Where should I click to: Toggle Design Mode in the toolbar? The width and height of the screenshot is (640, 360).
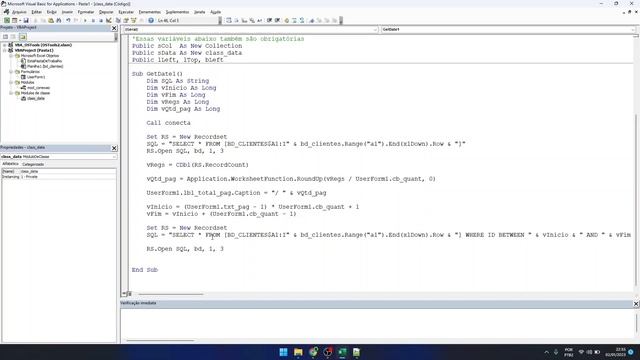pyautogui.click(x=109, y=20)
